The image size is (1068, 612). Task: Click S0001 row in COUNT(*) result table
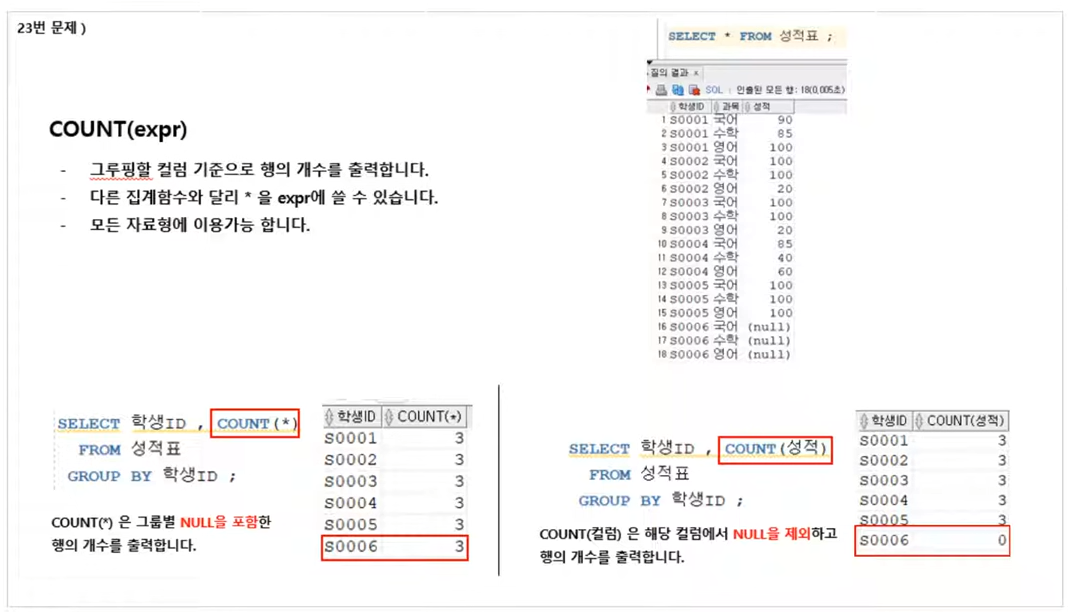(395, 438)
